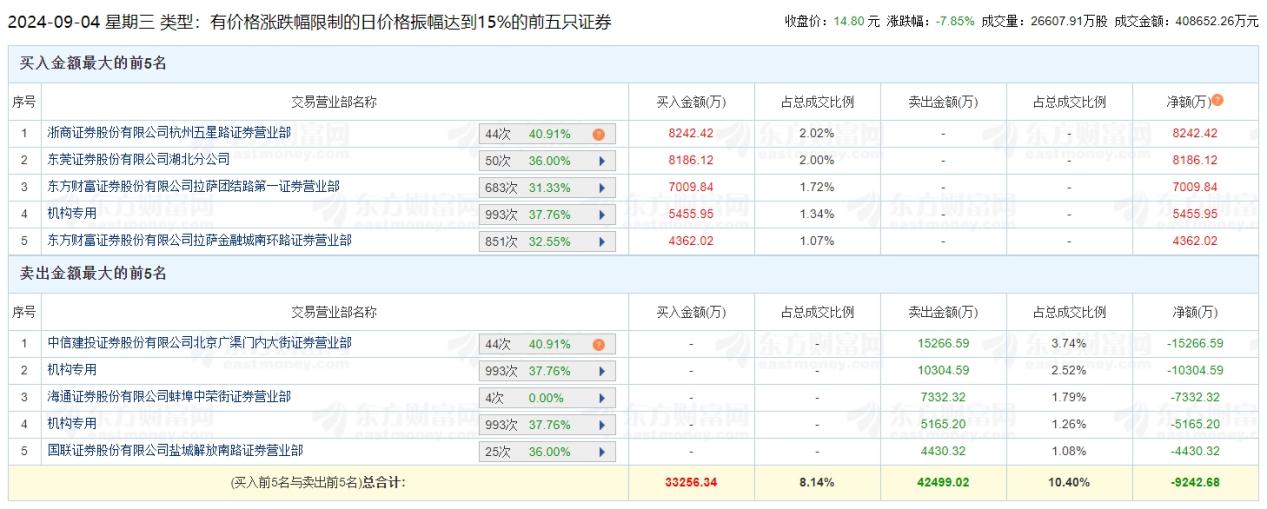Open 海通证券蚌埠中荣街证券营业部 link
The height and width of the screenshot is (509, 1267).
(x=169, y=396)
